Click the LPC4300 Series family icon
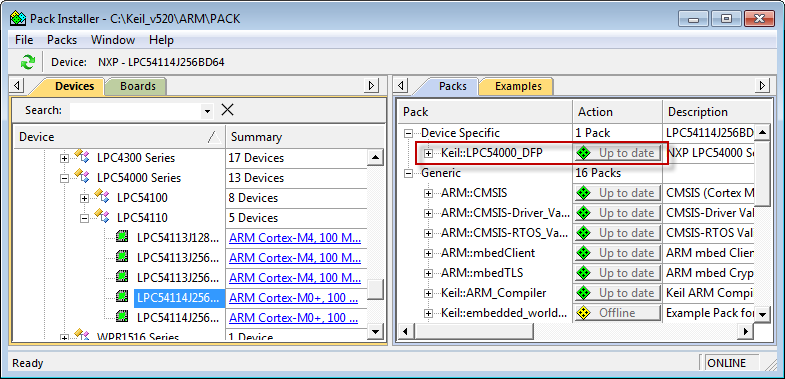This screenshot has height=379, width=785. tap(82, 157)
